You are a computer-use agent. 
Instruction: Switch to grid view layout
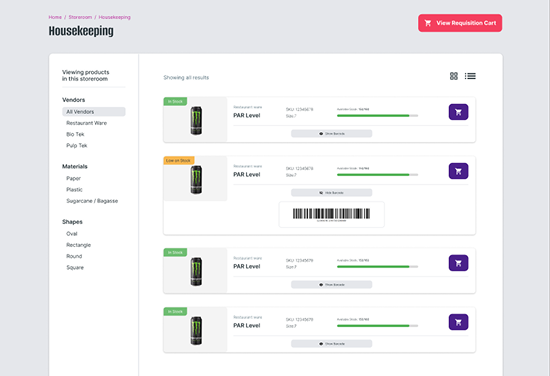click(x=454, y=76)
